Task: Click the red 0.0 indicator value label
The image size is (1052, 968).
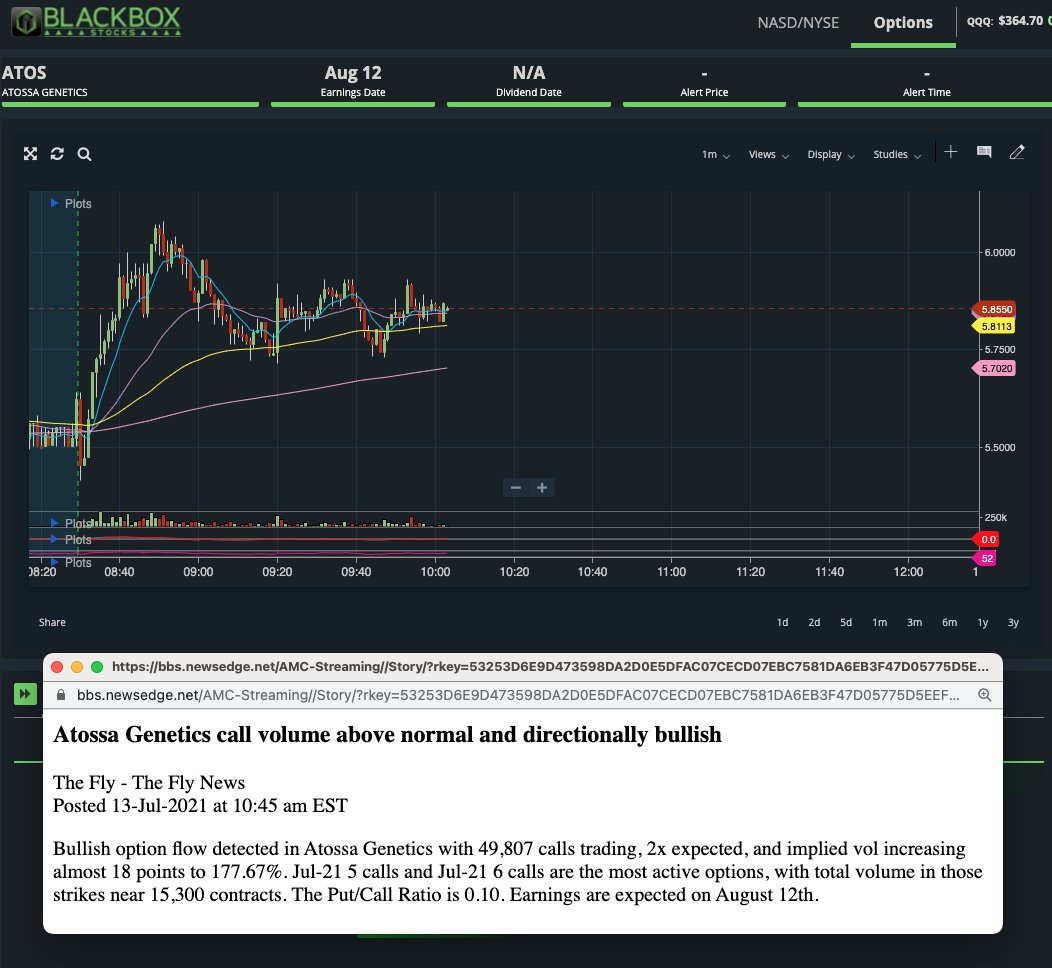Action: (x=986, y=539)
